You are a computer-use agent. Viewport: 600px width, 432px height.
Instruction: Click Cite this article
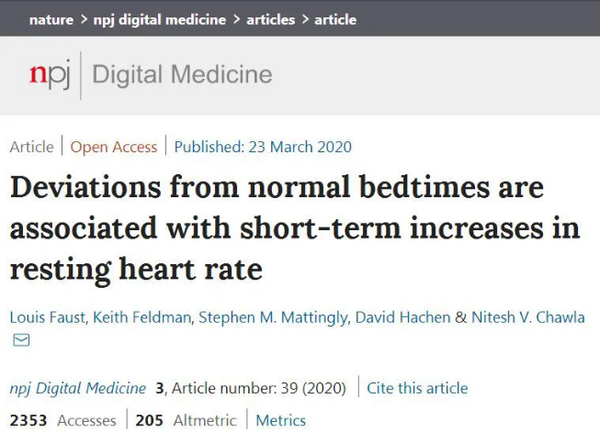[417, 387]
